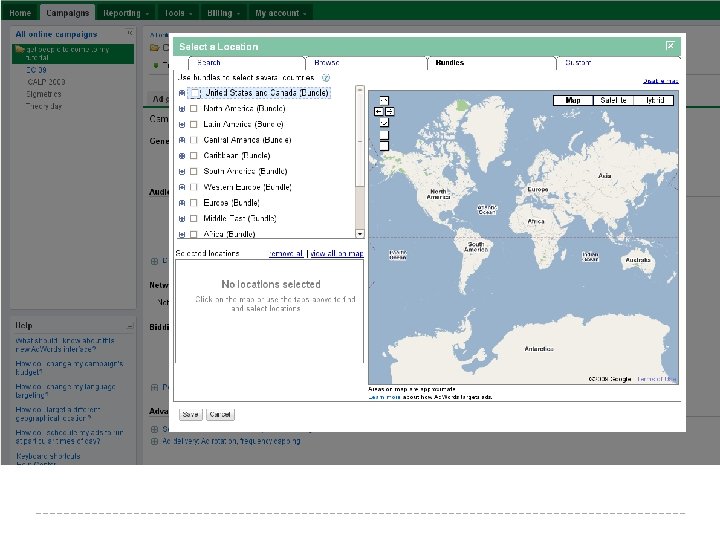
Task: Open the Learn more link below the map
Action: click(384, 397)
